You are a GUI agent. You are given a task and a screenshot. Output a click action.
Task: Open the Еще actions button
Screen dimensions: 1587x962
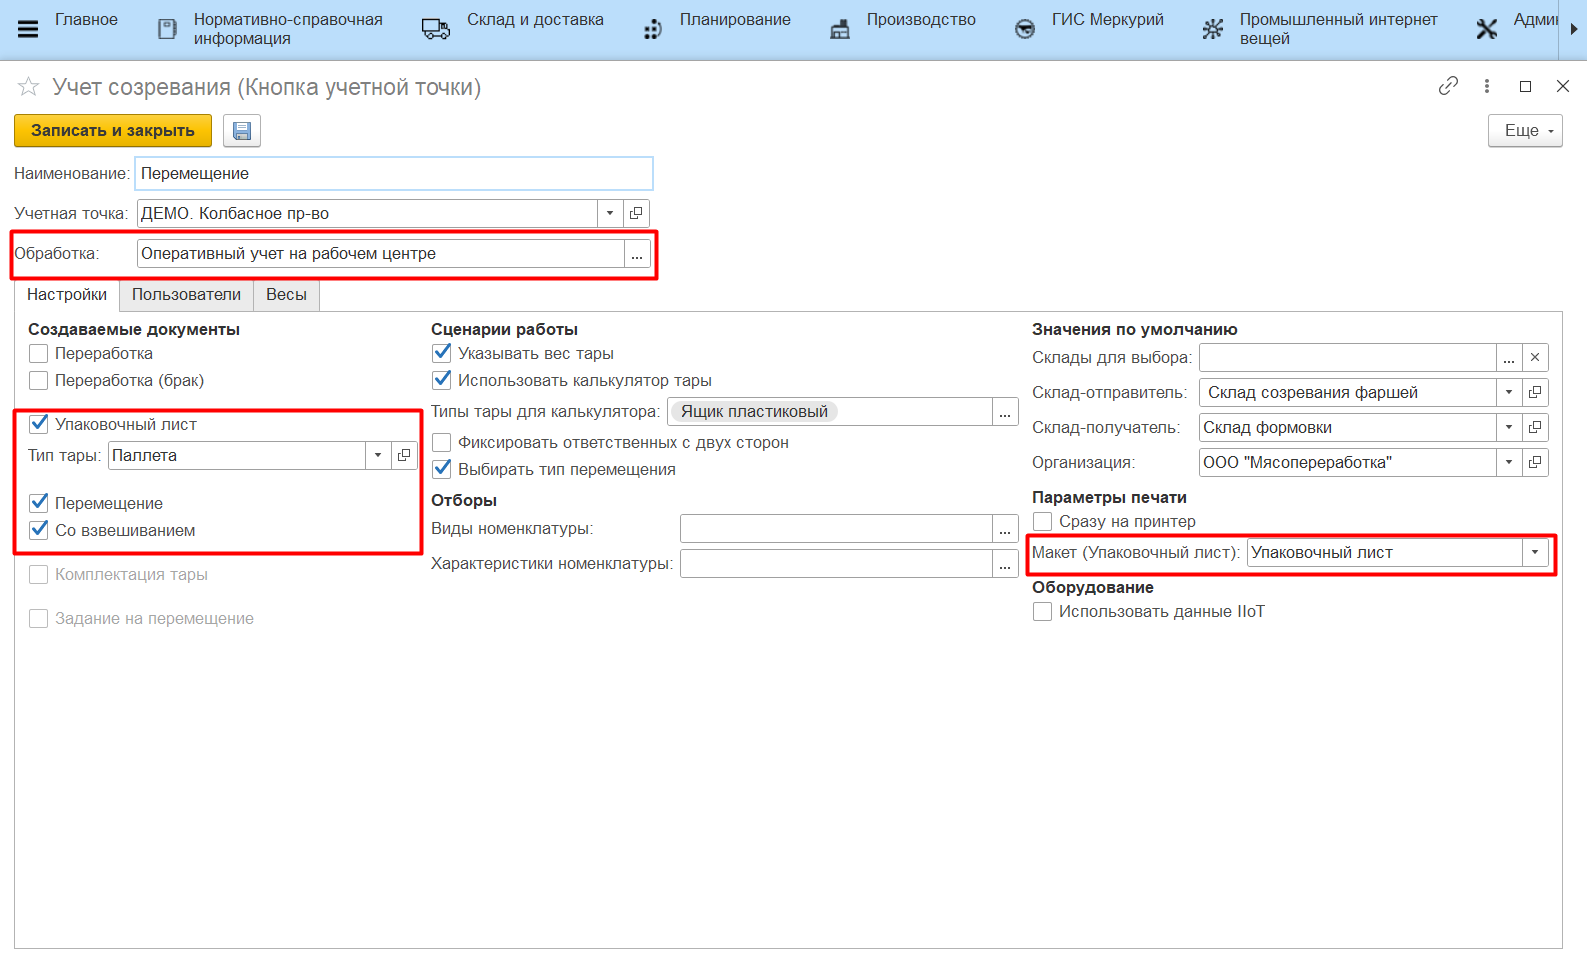click(1524, 131)
